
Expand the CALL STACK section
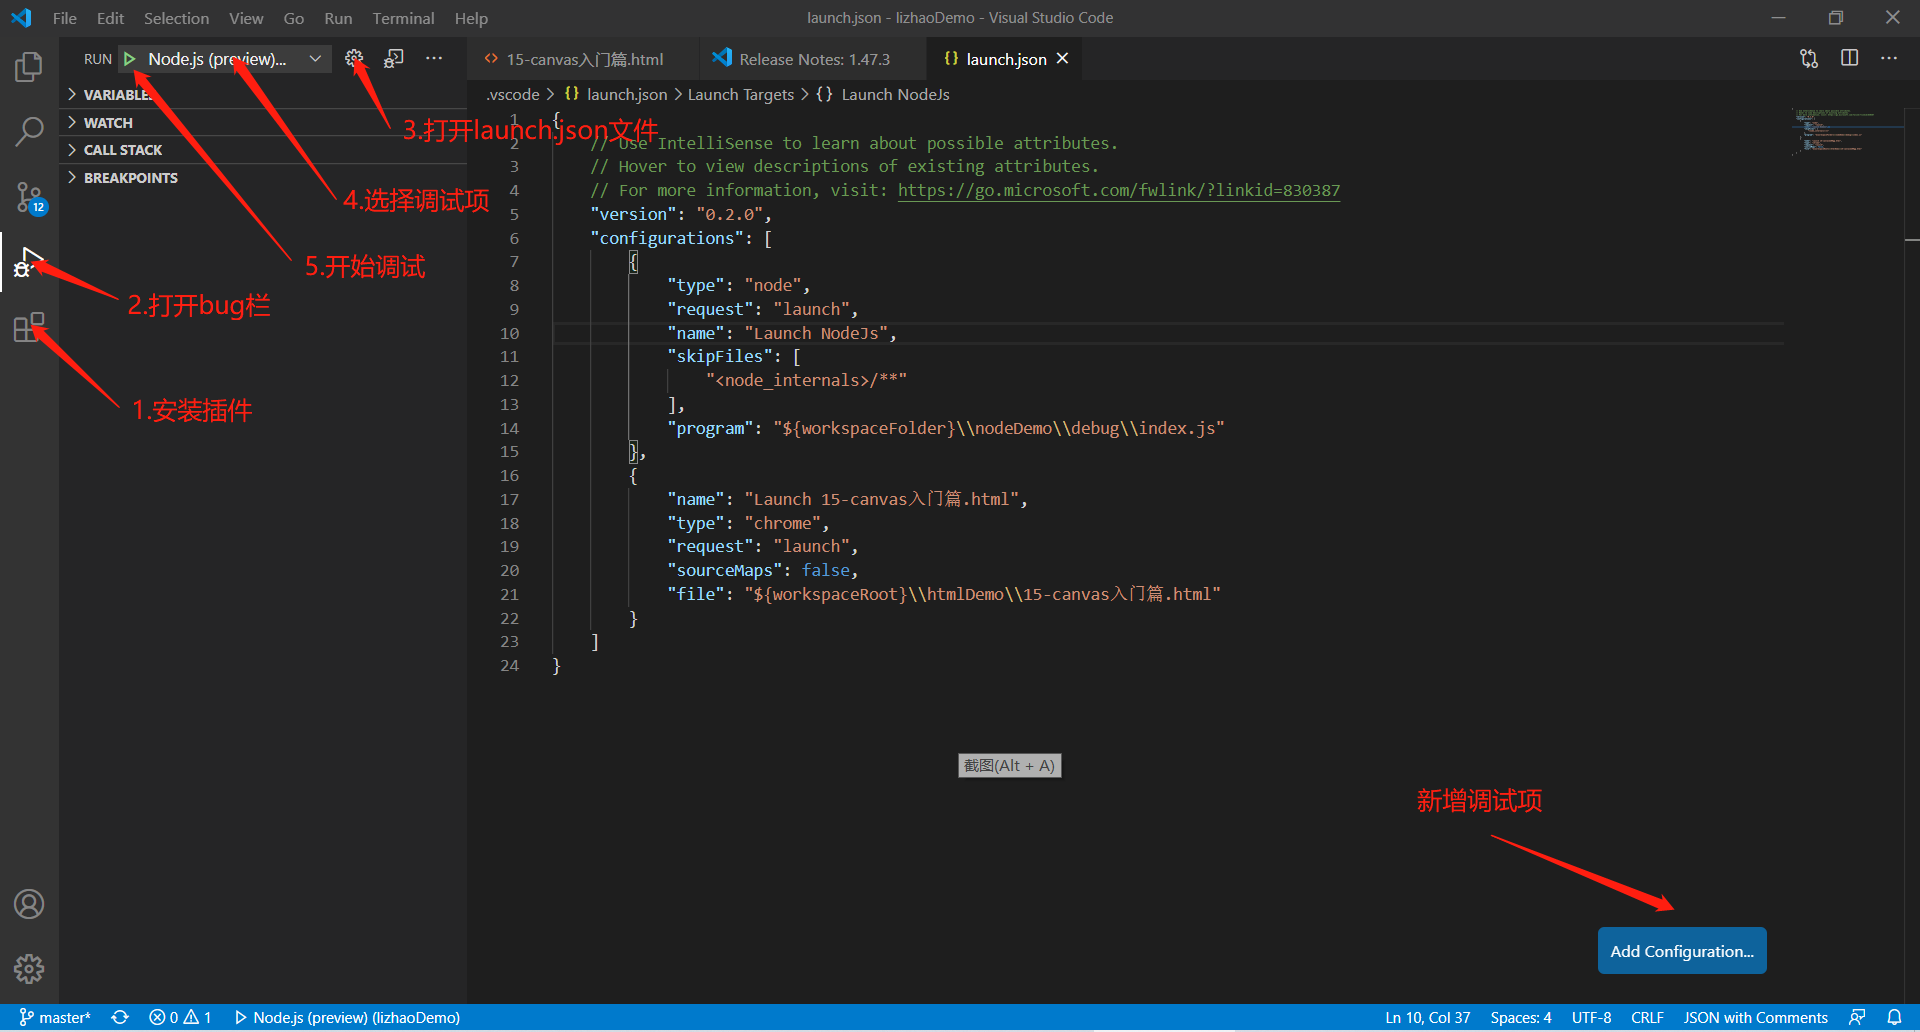pos(122,150)
